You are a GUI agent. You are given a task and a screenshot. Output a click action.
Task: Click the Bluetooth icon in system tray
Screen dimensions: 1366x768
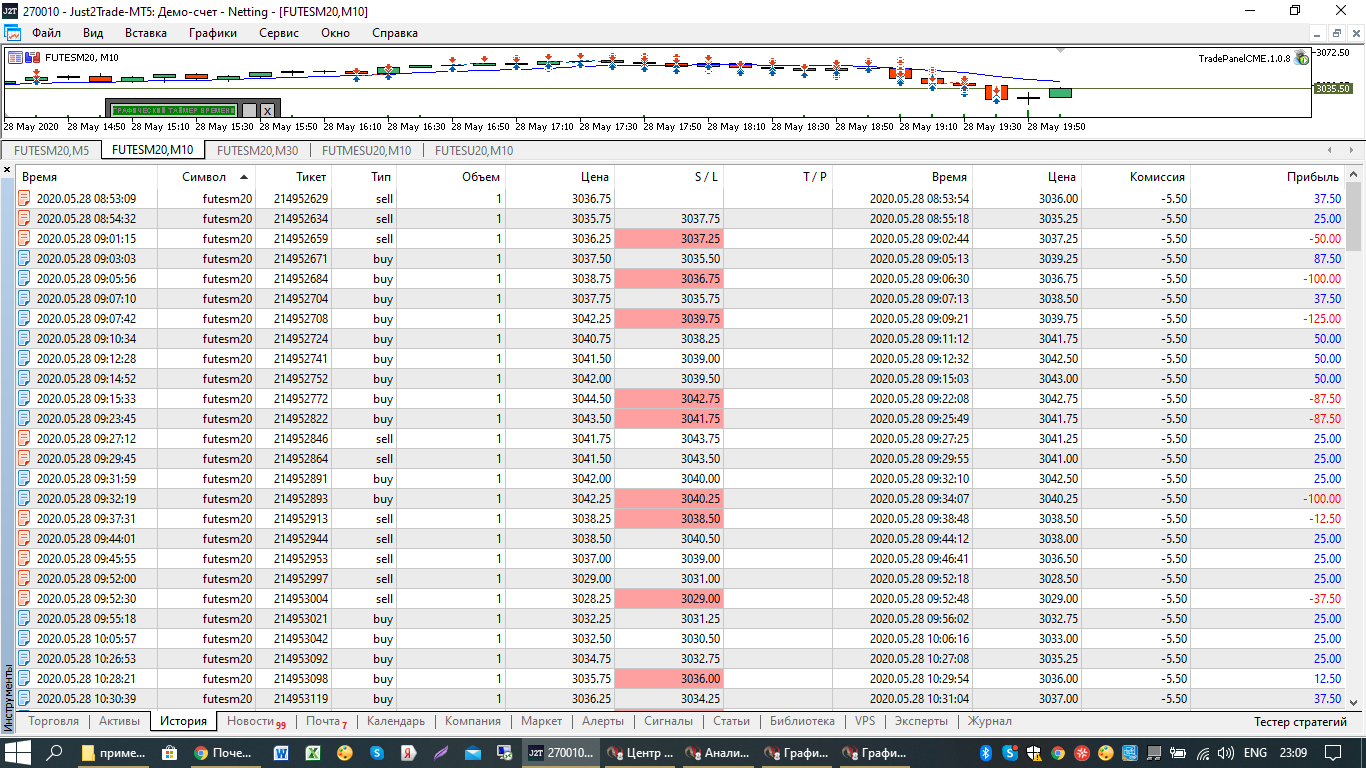(984, 752)
